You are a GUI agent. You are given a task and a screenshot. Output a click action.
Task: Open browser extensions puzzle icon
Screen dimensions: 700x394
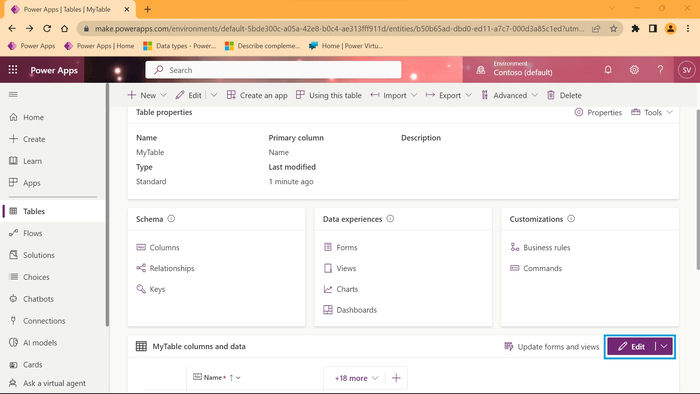[635, 29]
